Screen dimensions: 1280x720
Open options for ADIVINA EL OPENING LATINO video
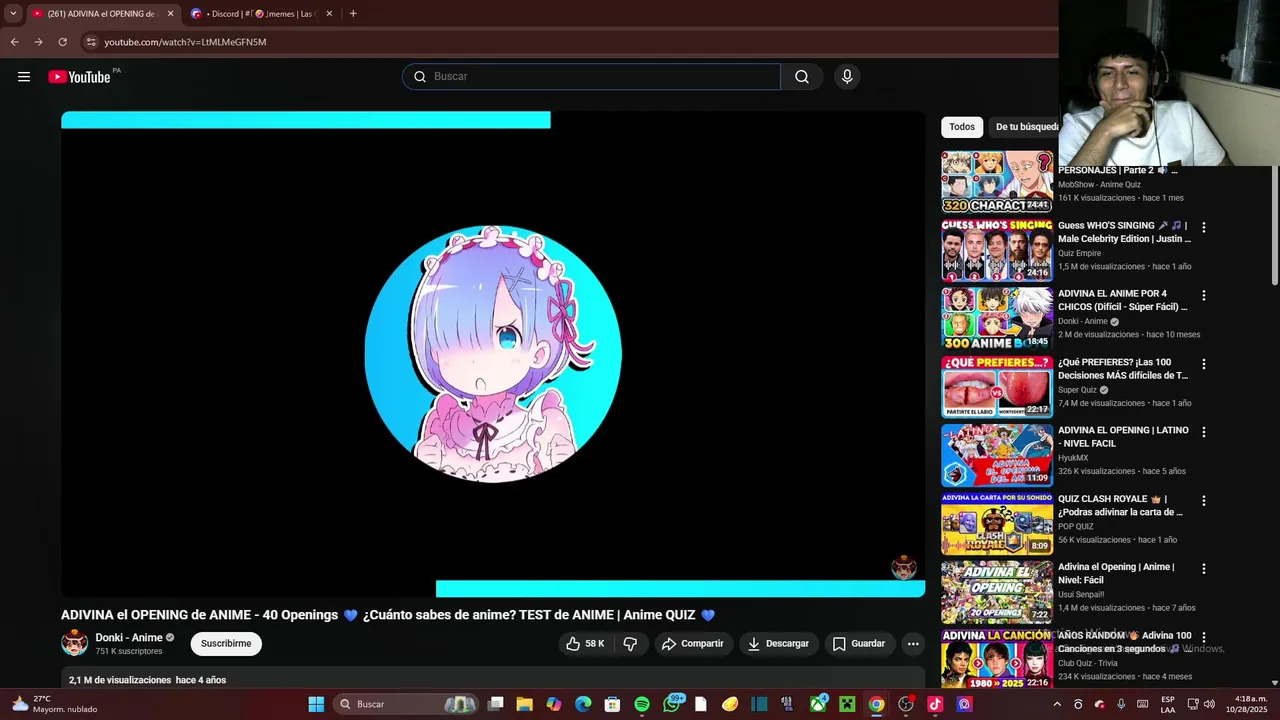(x=1204, y=432)
